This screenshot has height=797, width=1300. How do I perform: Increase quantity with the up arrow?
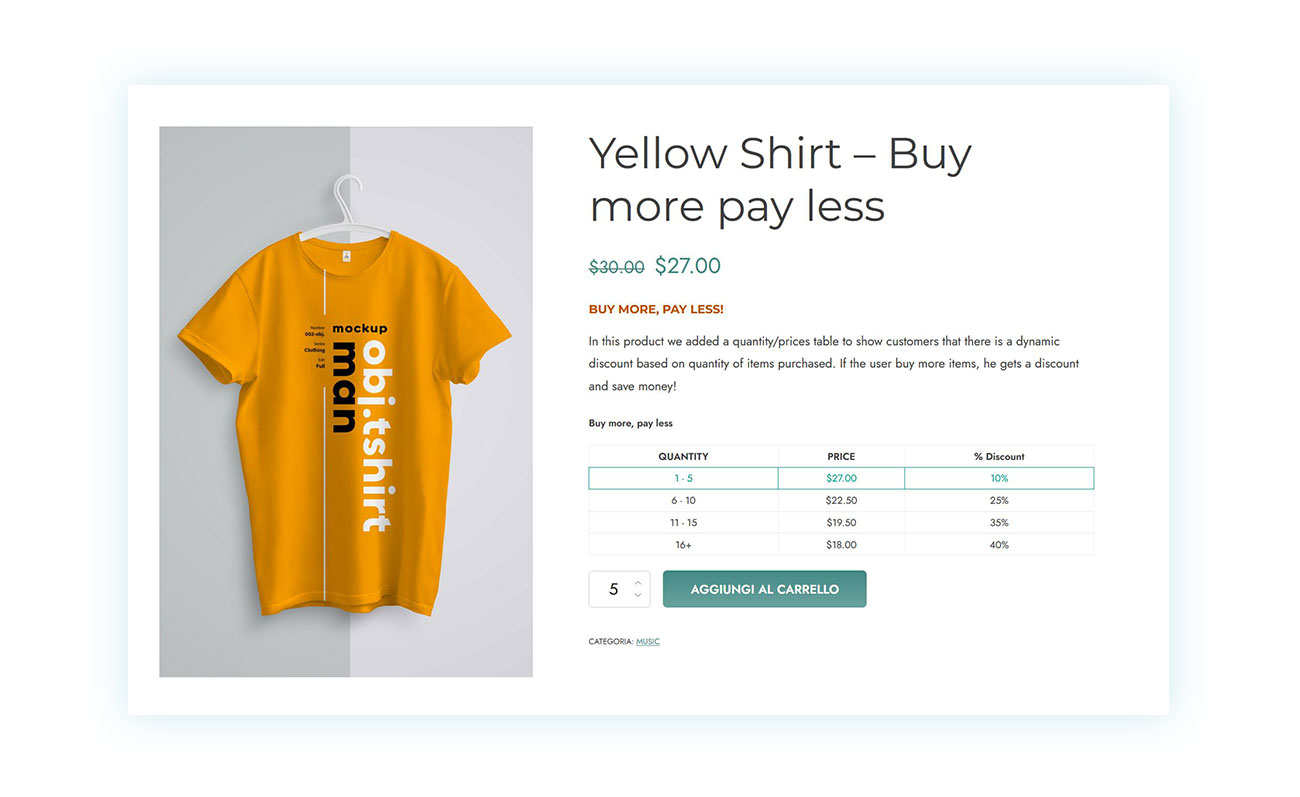[638, 582]
